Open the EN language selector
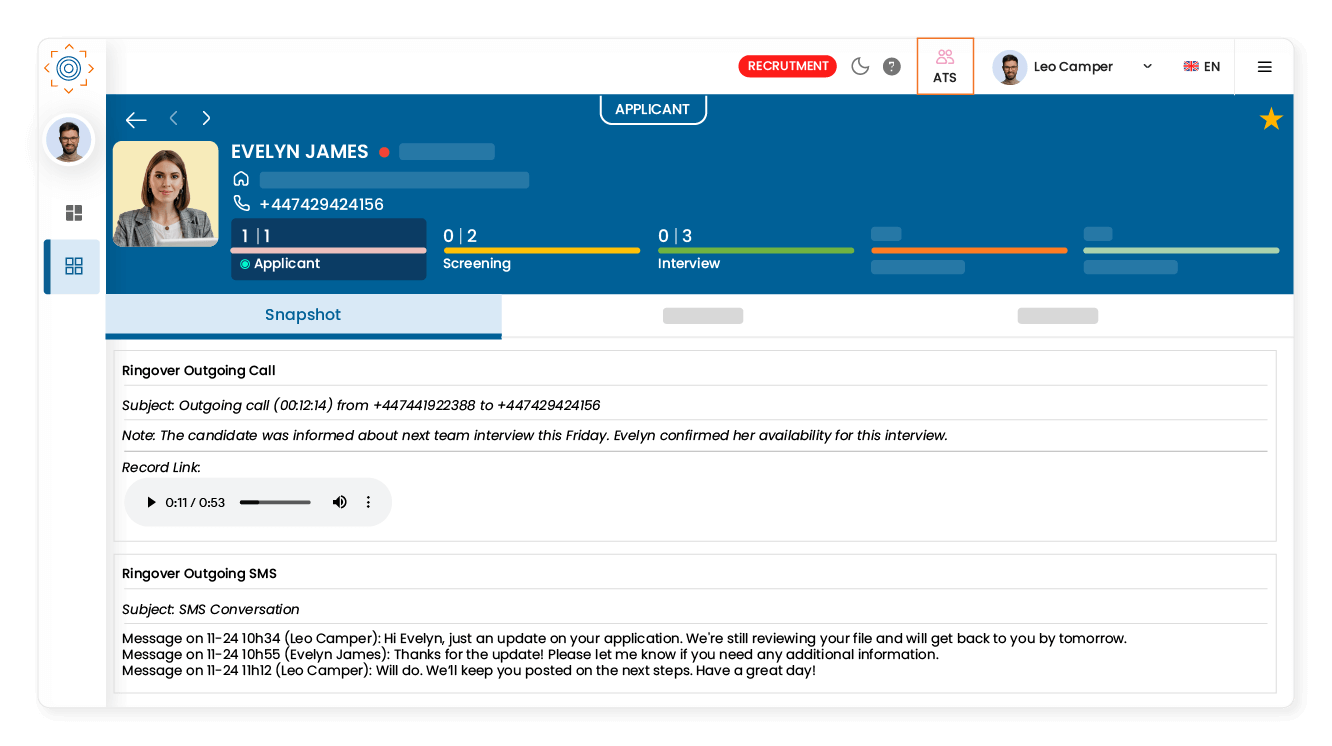The width and height of the screenshot is (1332, 746). 1202,66
